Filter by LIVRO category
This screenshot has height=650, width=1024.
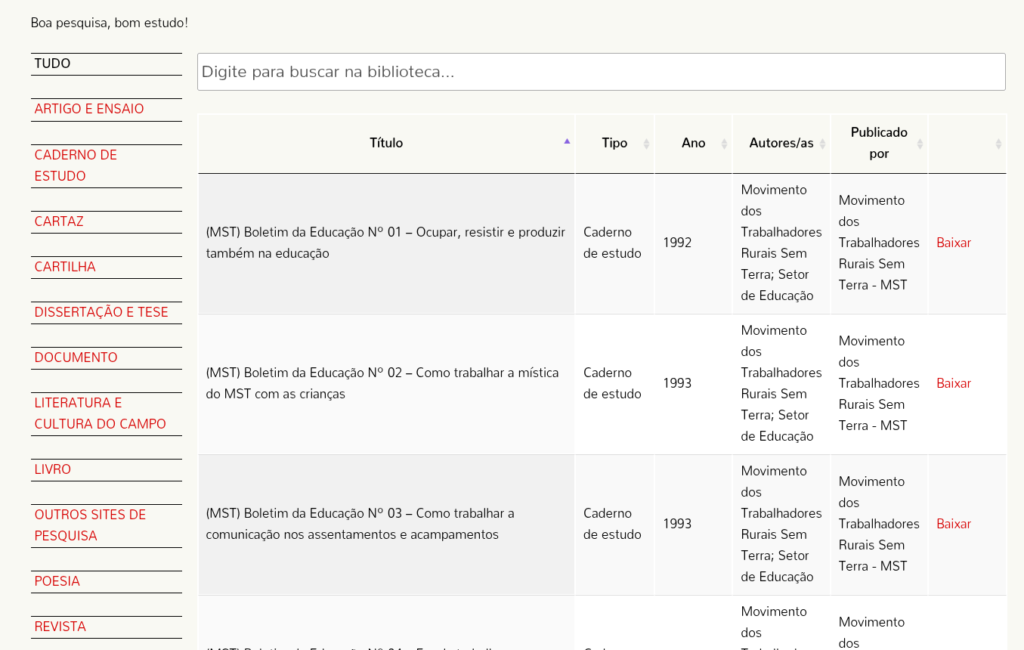52,469
